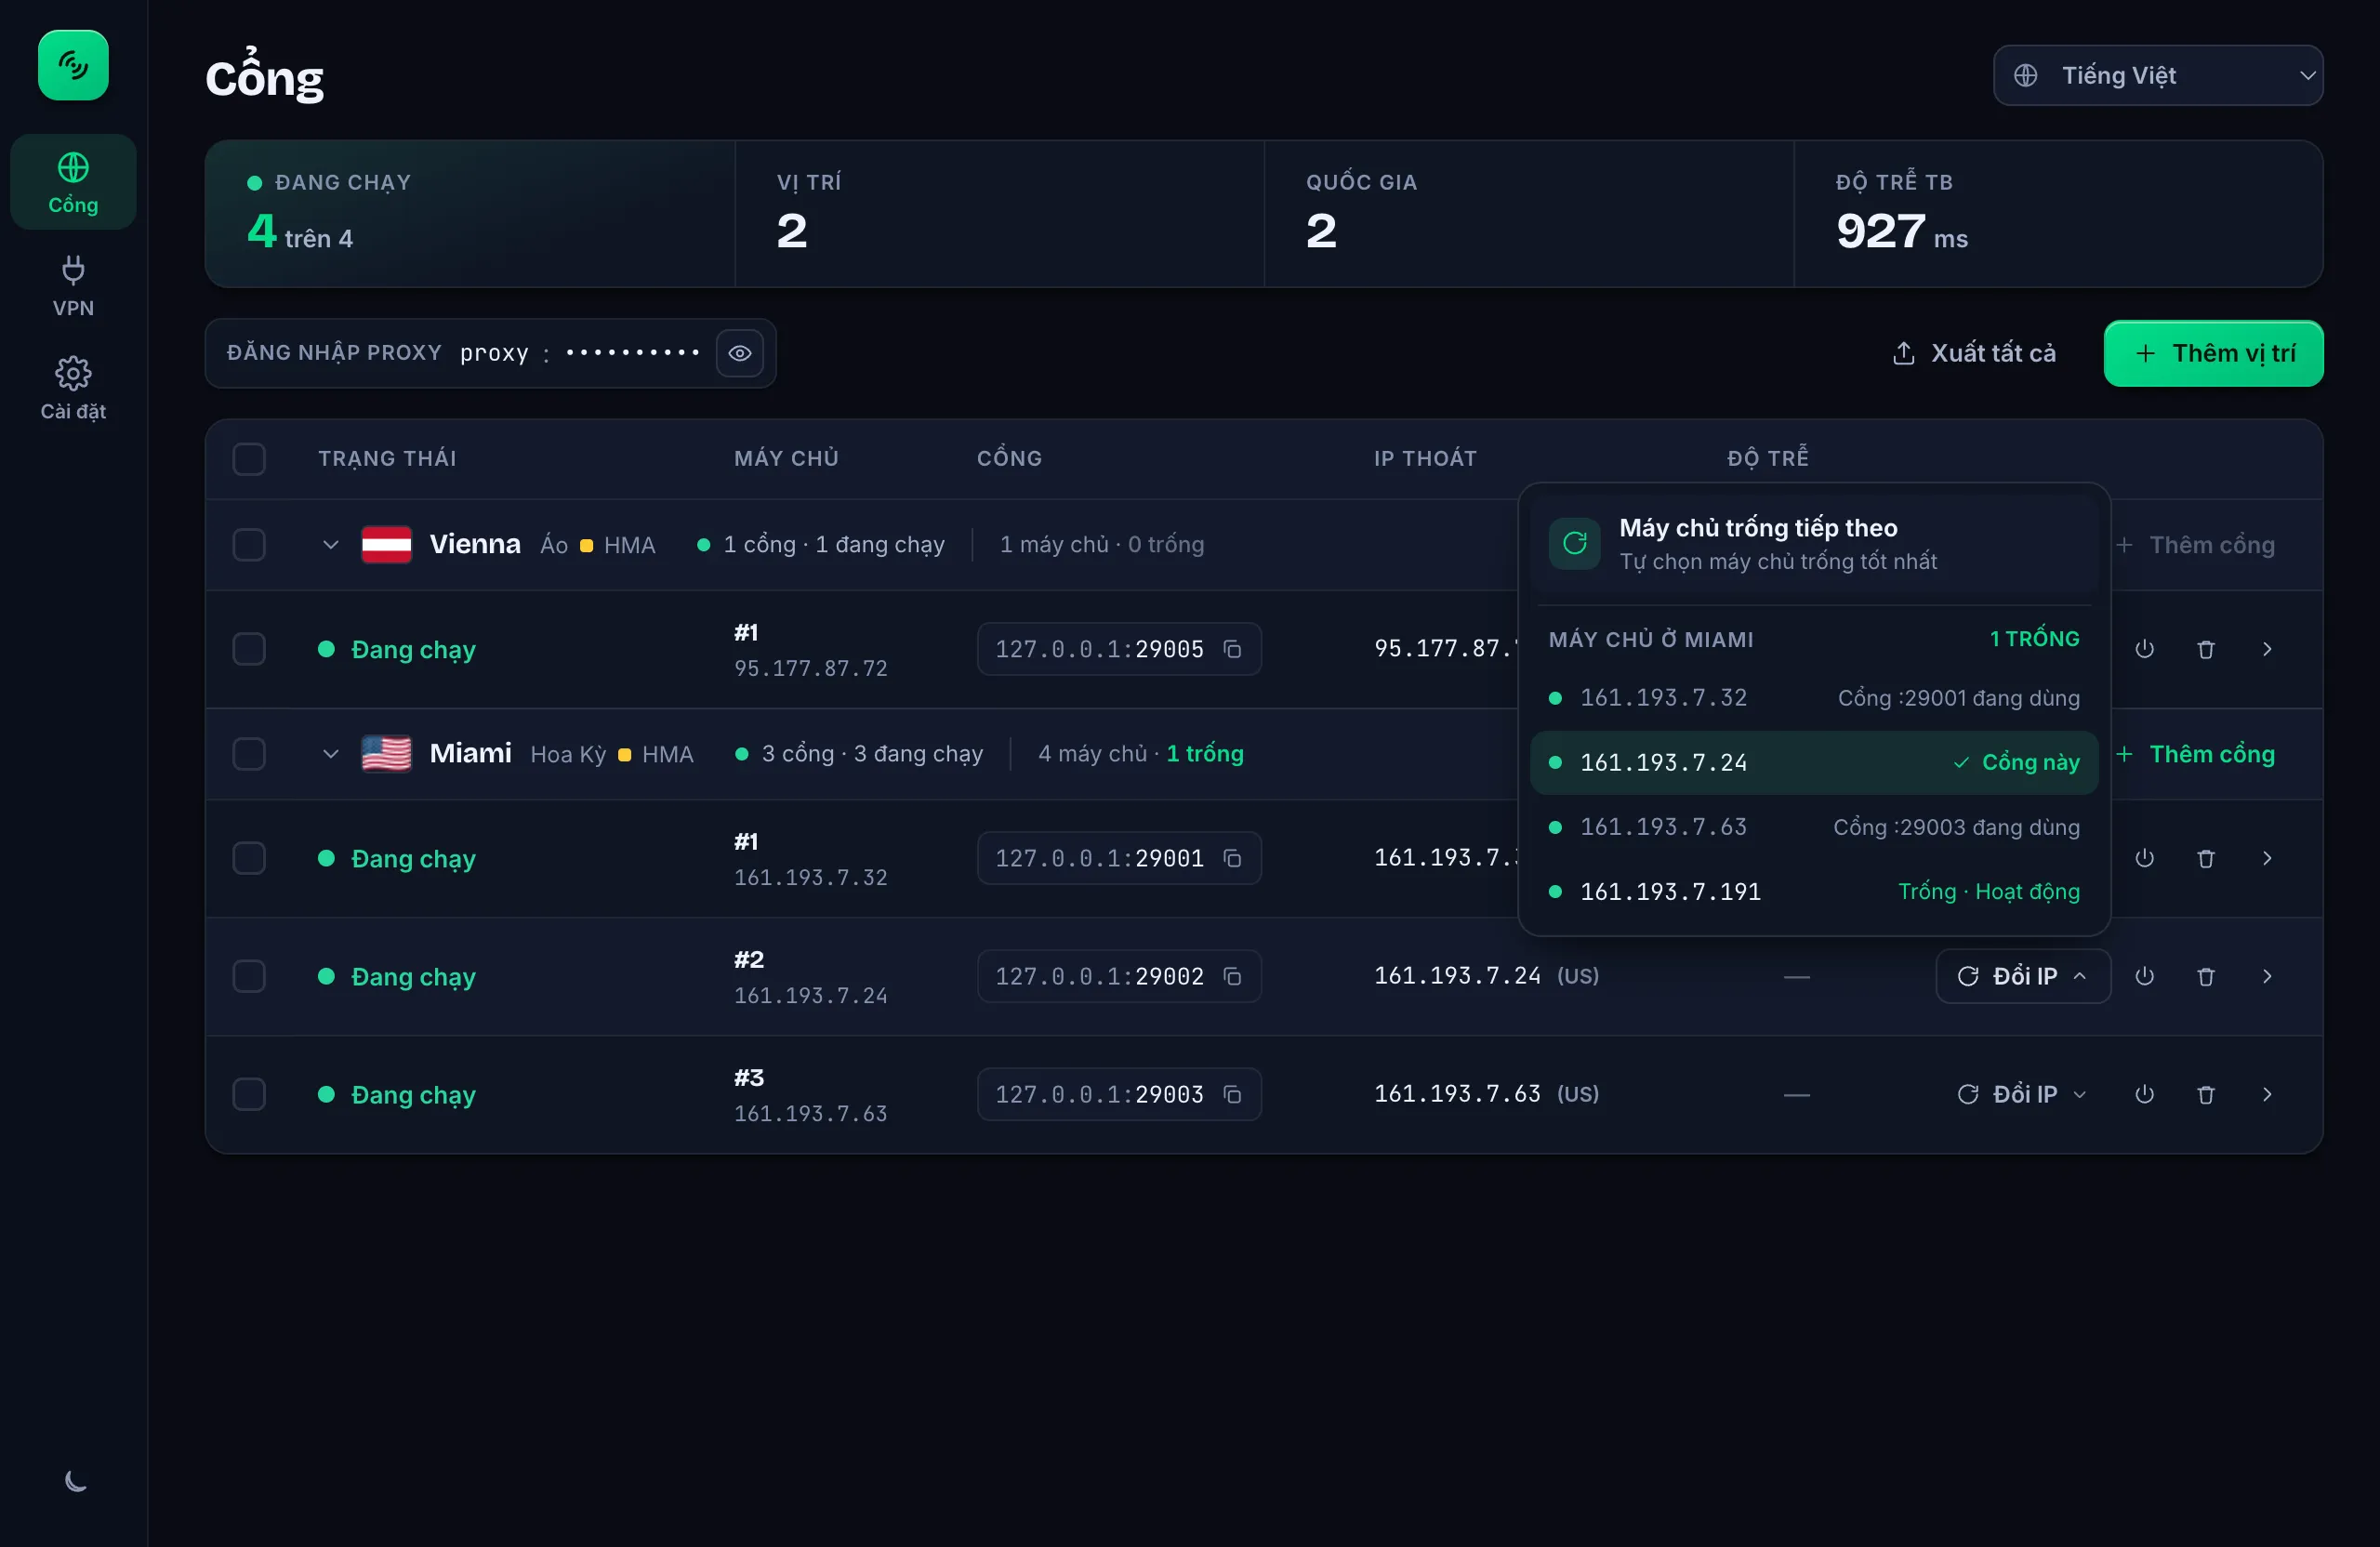This screenshot has height=1547, width=2380.
Task: Close Đổi IP dropdown on port 29002
Action: tap(2023, 976)
